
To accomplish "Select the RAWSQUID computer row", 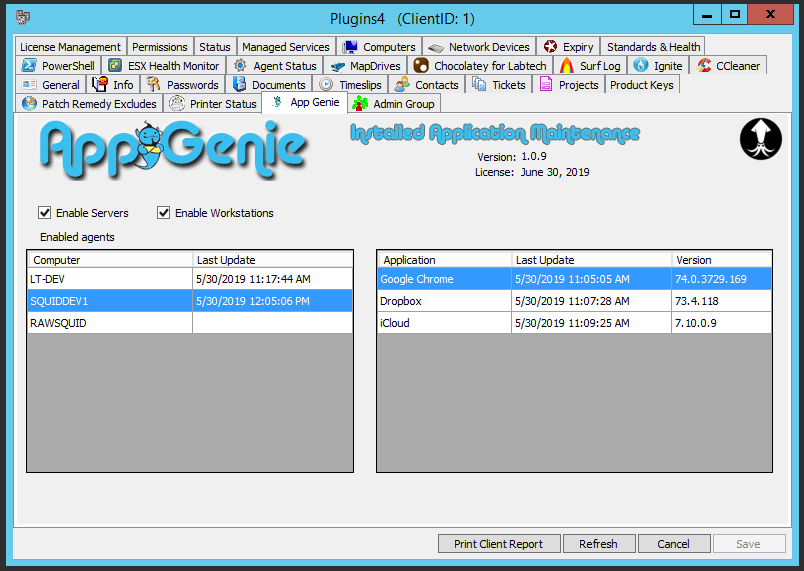I will [190, 323].
